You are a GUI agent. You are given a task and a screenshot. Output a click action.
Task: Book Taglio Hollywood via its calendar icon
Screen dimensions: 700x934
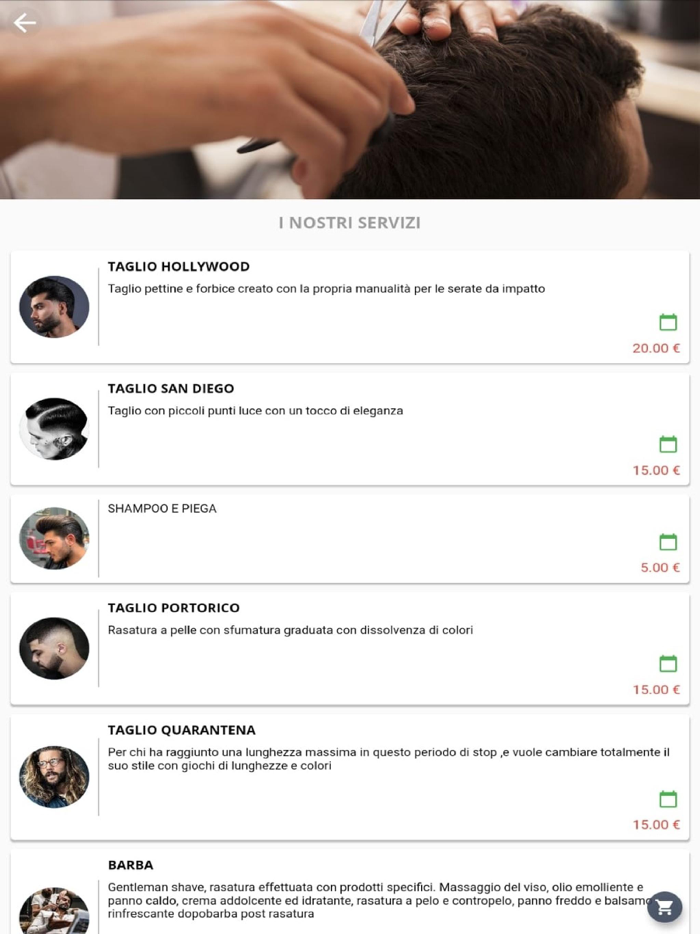coord(668,322)
